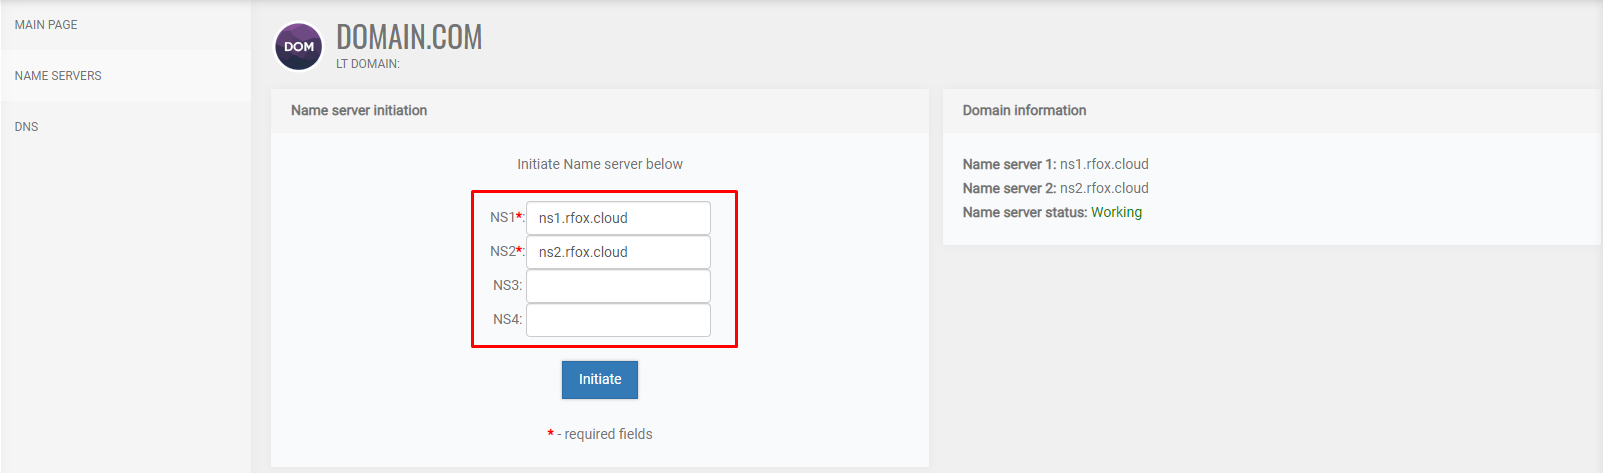Open the DNS sidebar item
The image size is (1603, 473).
(125, 127)
